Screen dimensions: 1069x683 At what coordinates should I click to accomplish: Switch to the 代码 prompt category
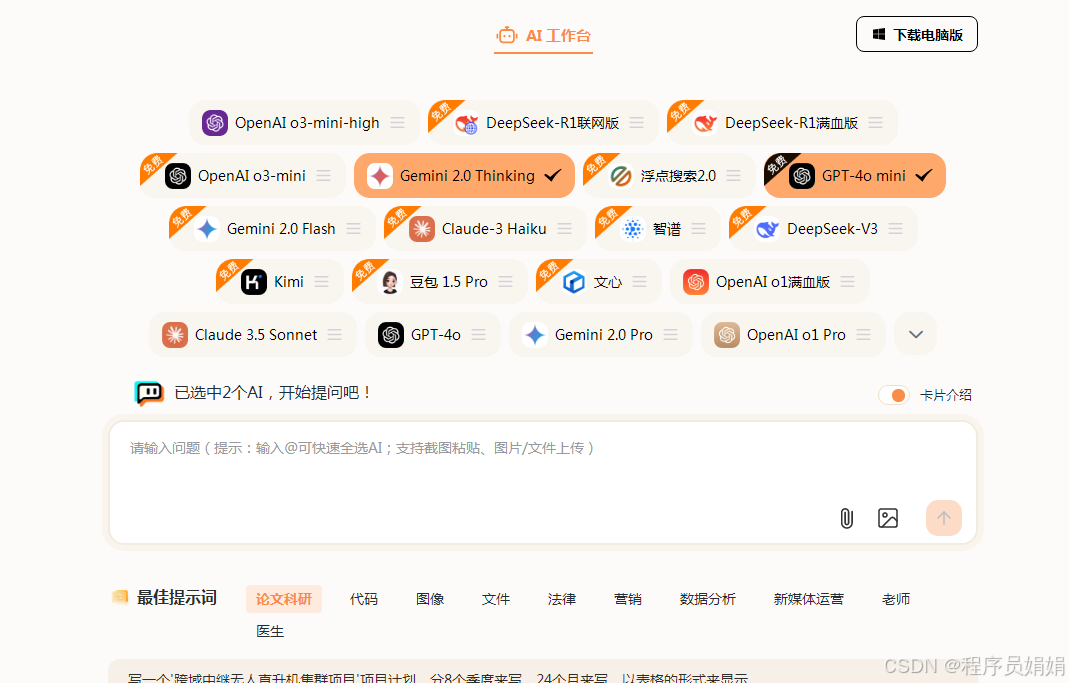coord(363,599)
